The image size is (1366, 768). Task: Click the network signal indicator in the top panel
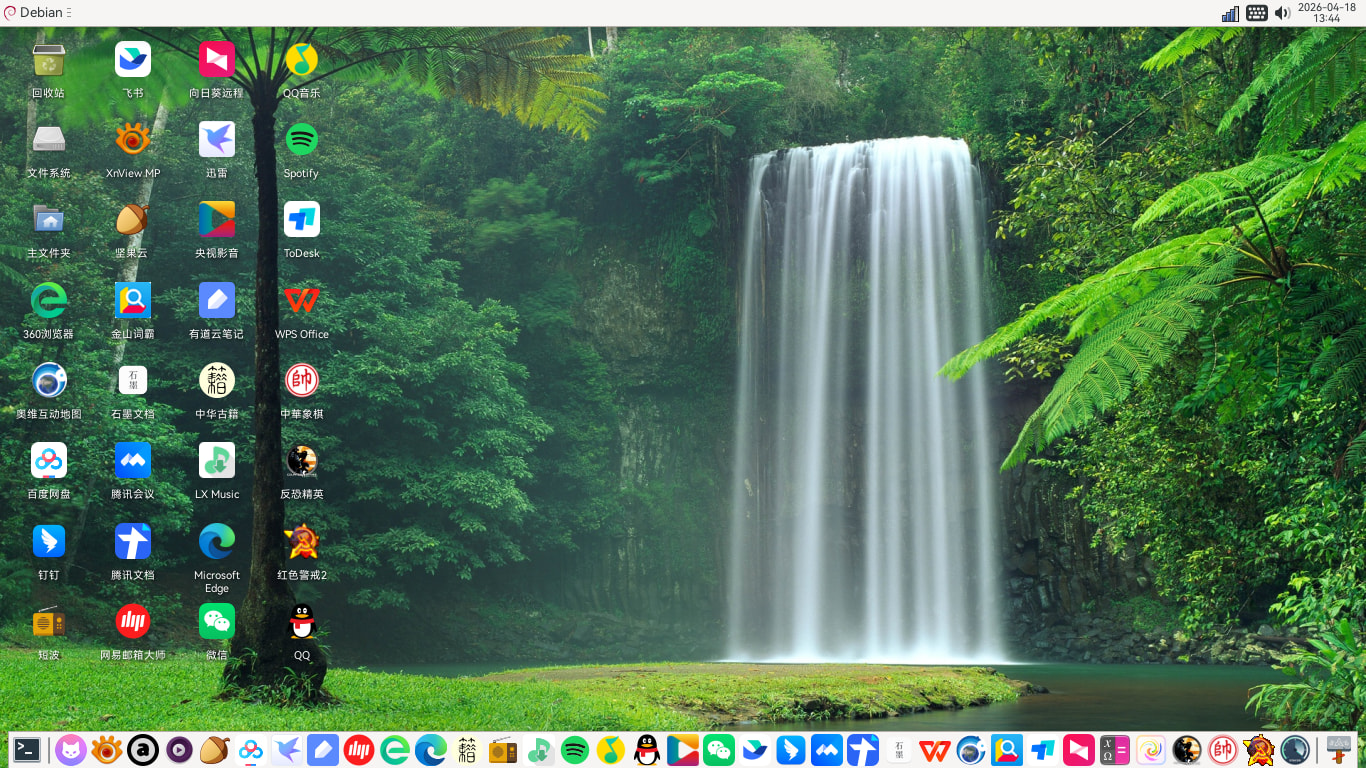point(1230,13)
